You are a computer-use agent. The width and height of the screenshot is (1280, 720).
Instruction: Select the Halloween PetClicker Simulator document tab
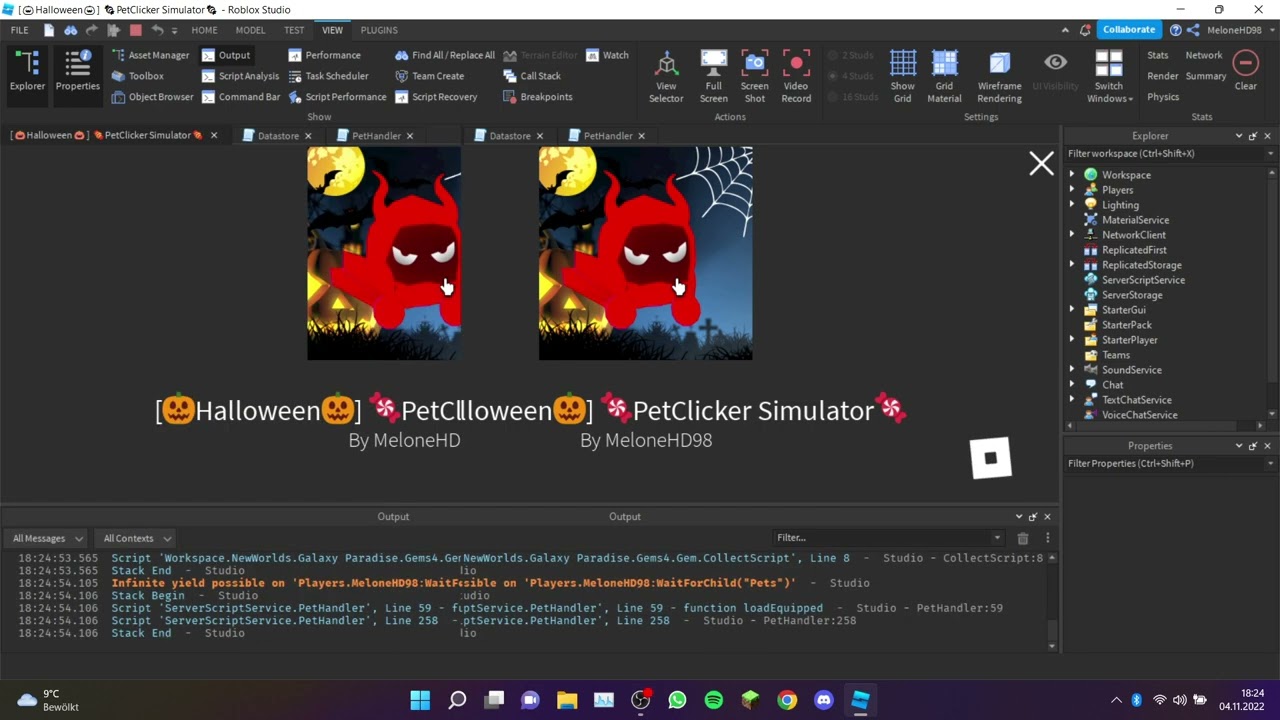click(x=114, y=135)
